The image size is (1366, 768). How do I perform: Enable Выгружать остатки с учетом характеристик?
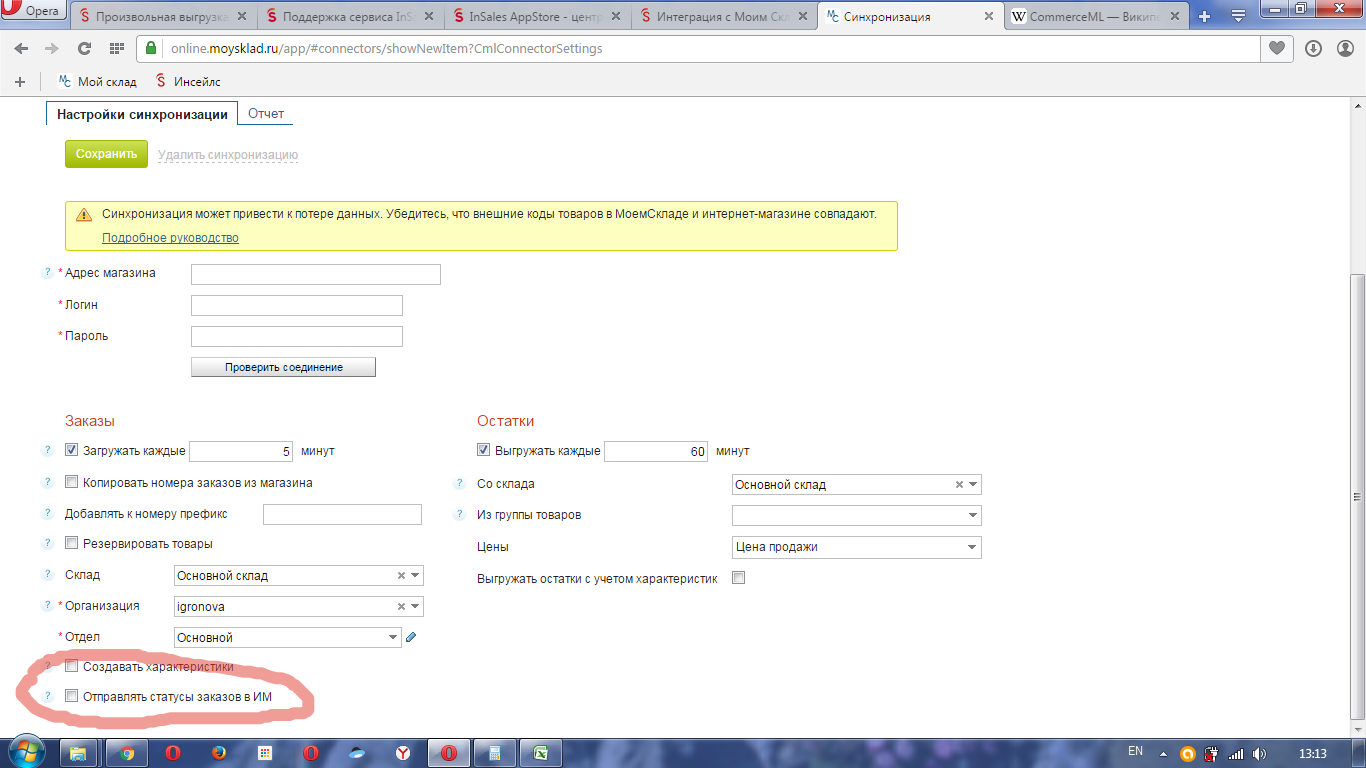coord(739,578)
